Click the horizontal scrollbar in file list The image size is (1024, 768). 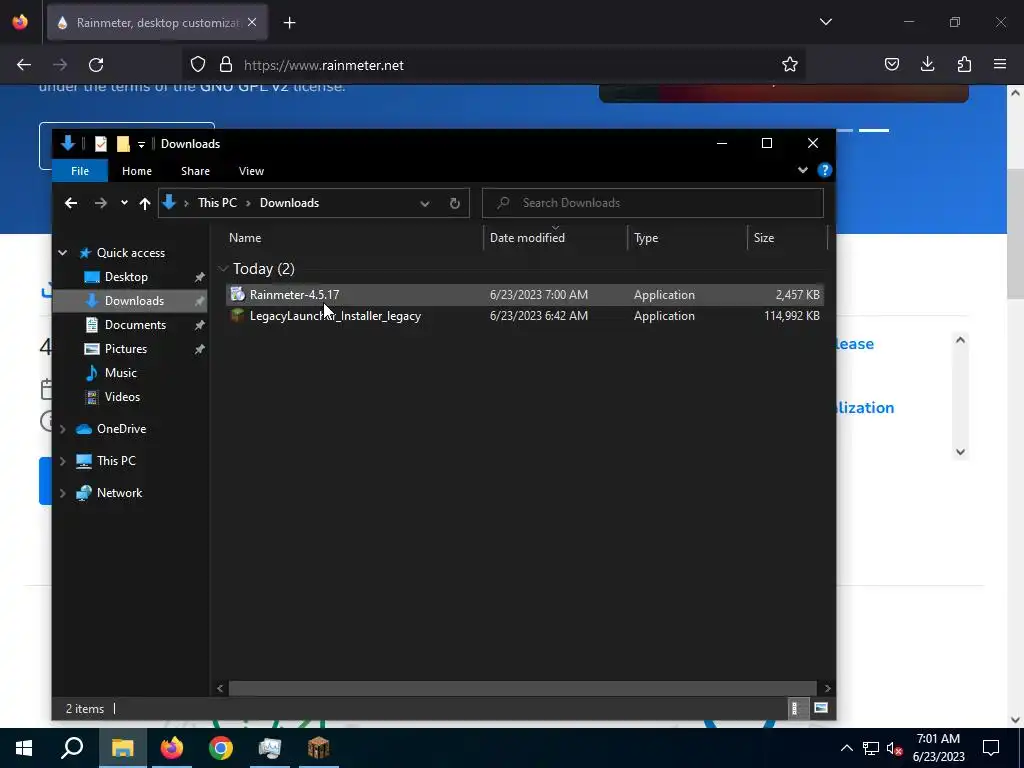pyautogui.click(x=522, y=688)
